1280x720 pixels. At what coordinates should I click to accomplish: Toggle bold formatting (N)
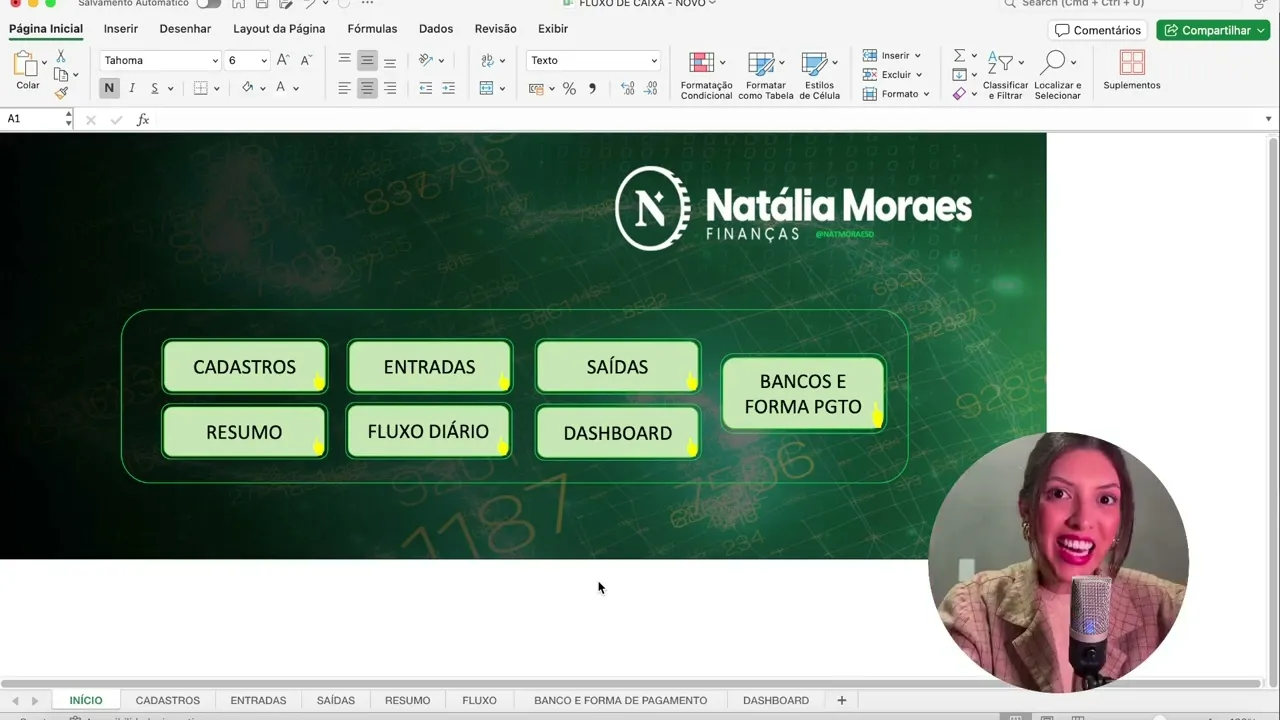point(109,88)
